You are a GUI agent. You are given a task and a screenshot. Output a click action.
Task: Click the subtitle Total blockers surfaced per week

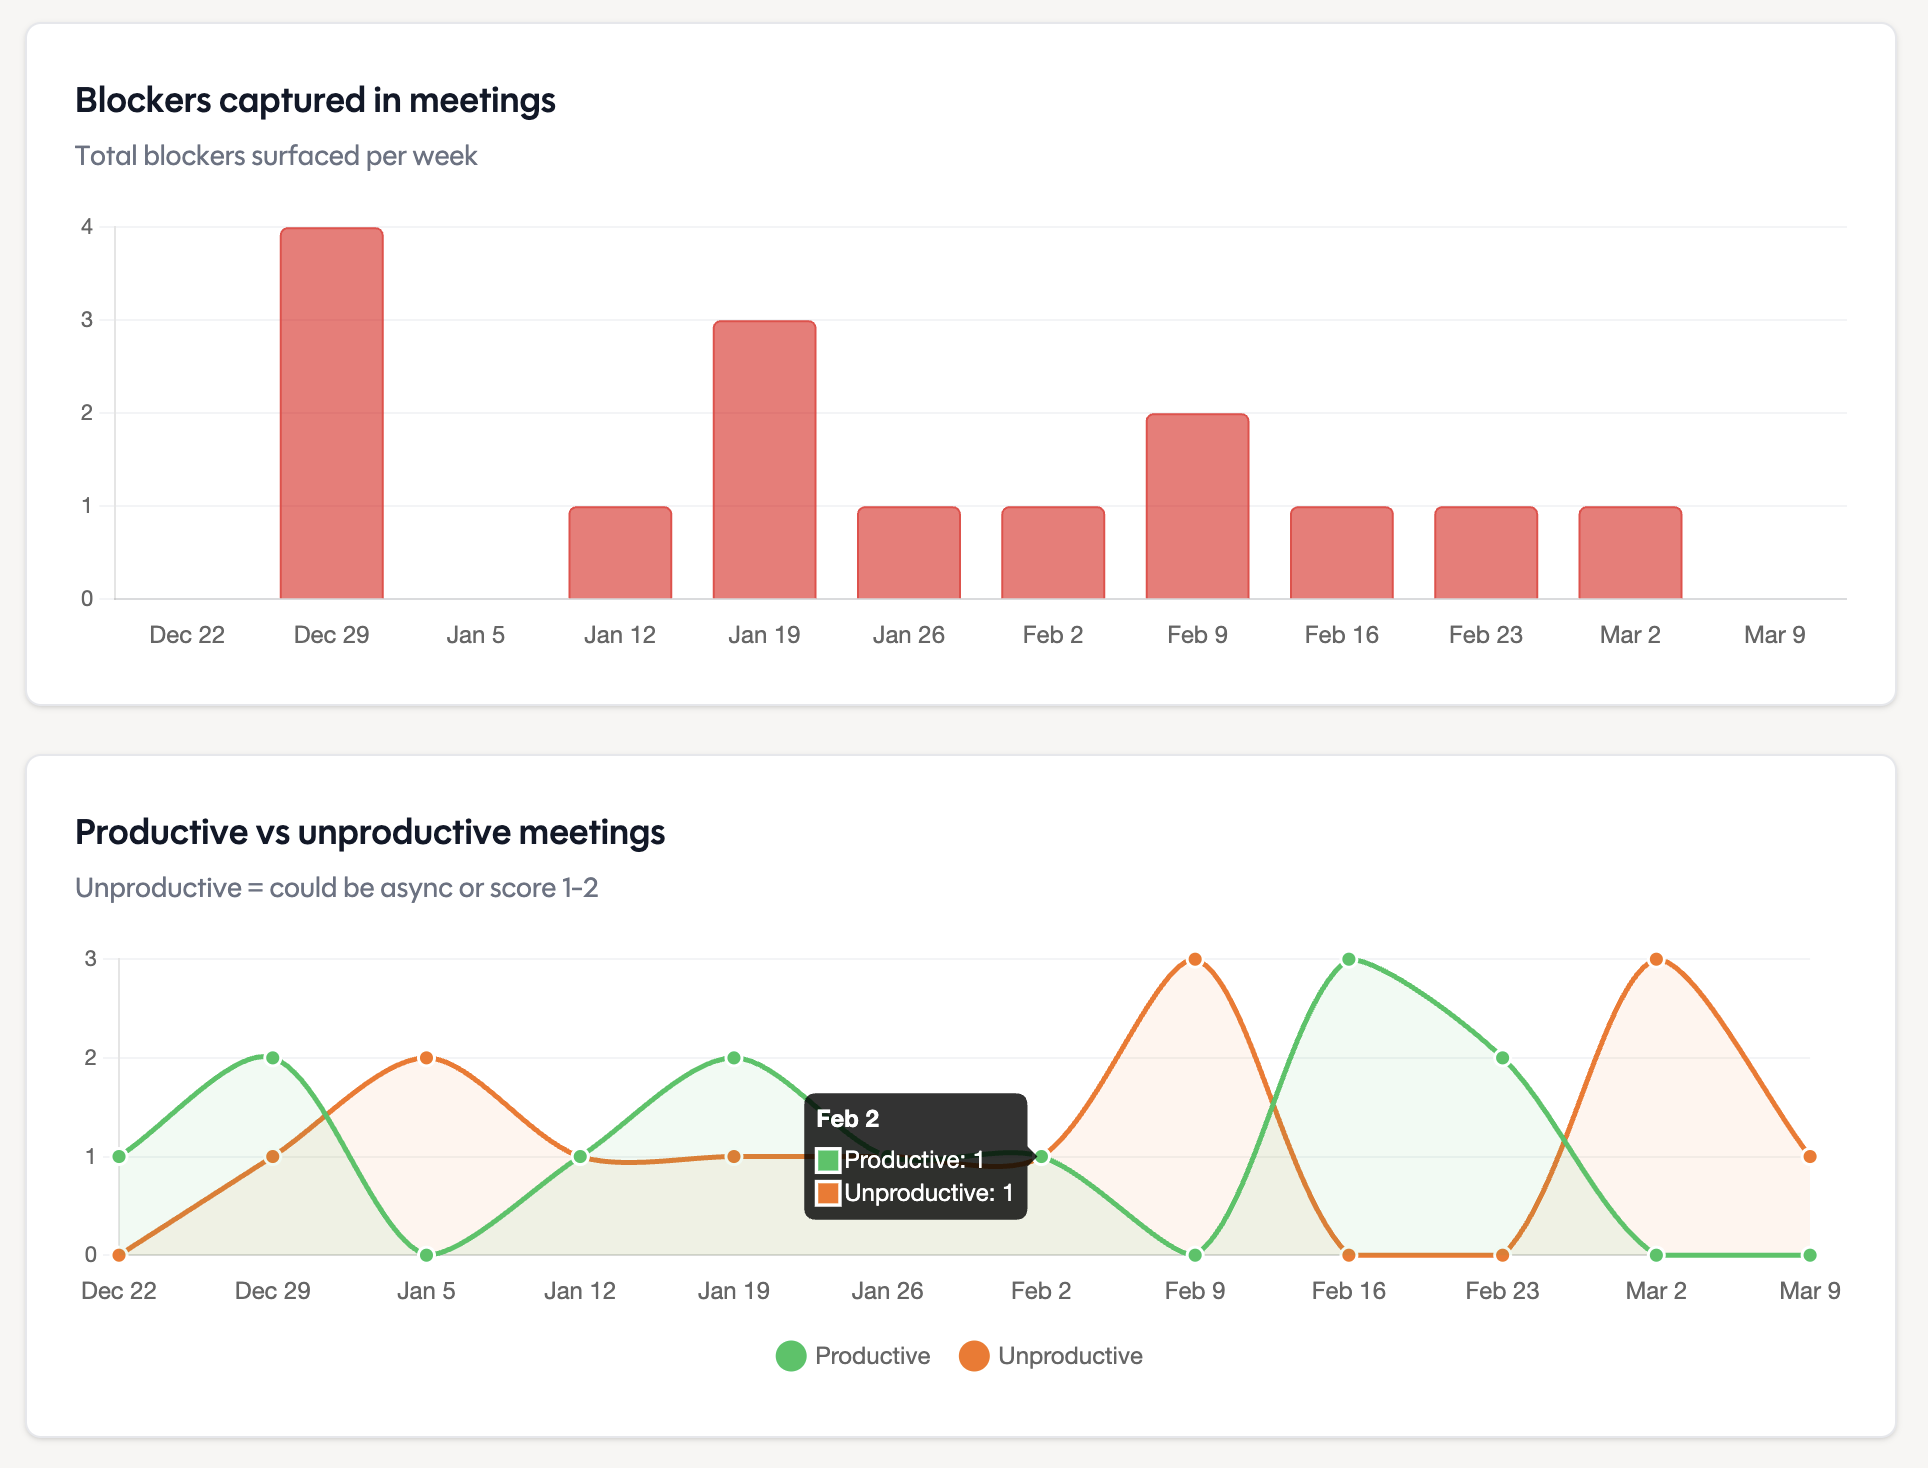(x=276, y=156)
